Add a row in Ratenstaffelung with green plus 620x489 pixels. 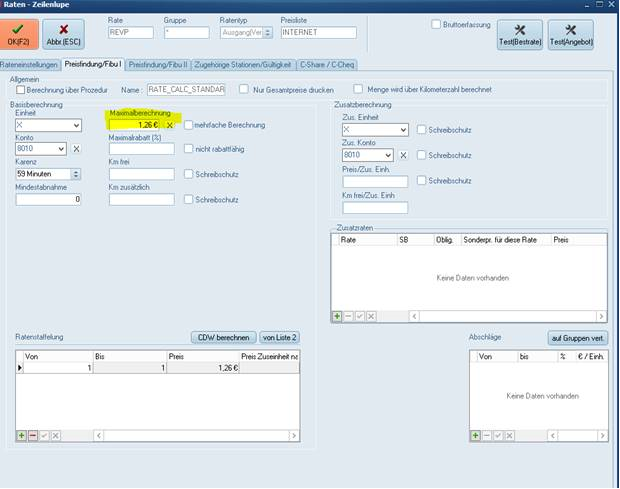point(22,436)
